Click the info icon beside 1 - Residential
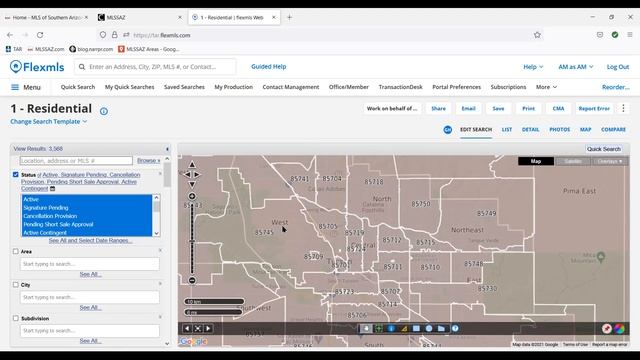Screen dimensions: 640x360 pyautogui.click(x=104, y=111)
